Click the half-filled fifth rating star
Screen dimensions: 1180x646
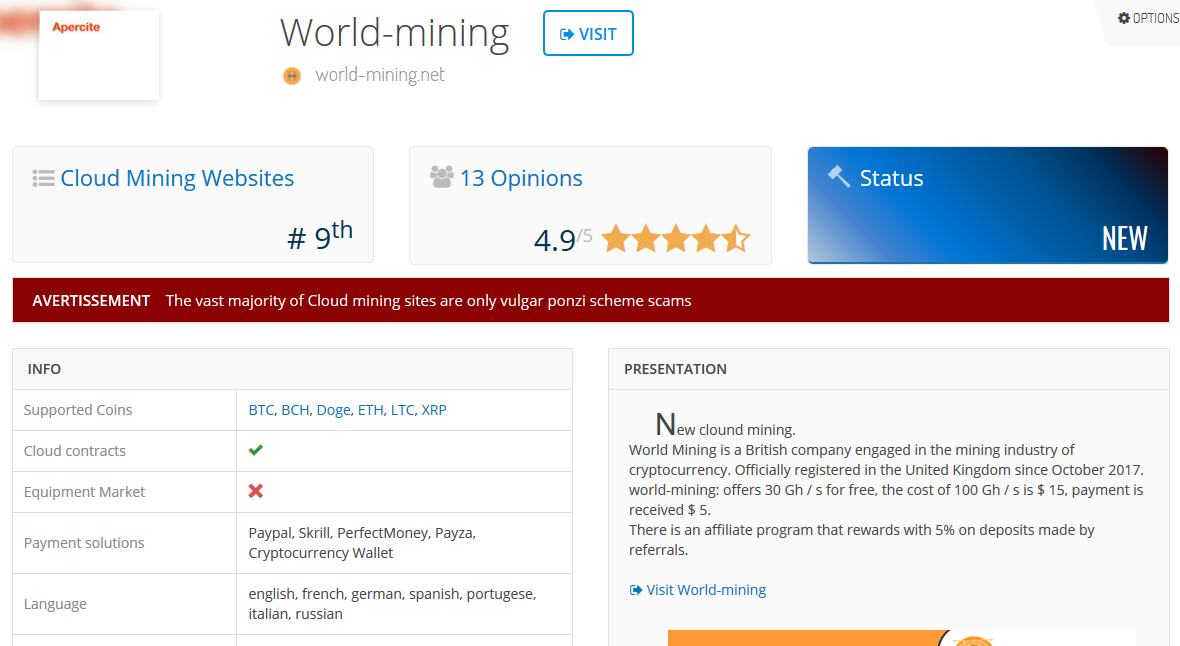tap(736, 239)
